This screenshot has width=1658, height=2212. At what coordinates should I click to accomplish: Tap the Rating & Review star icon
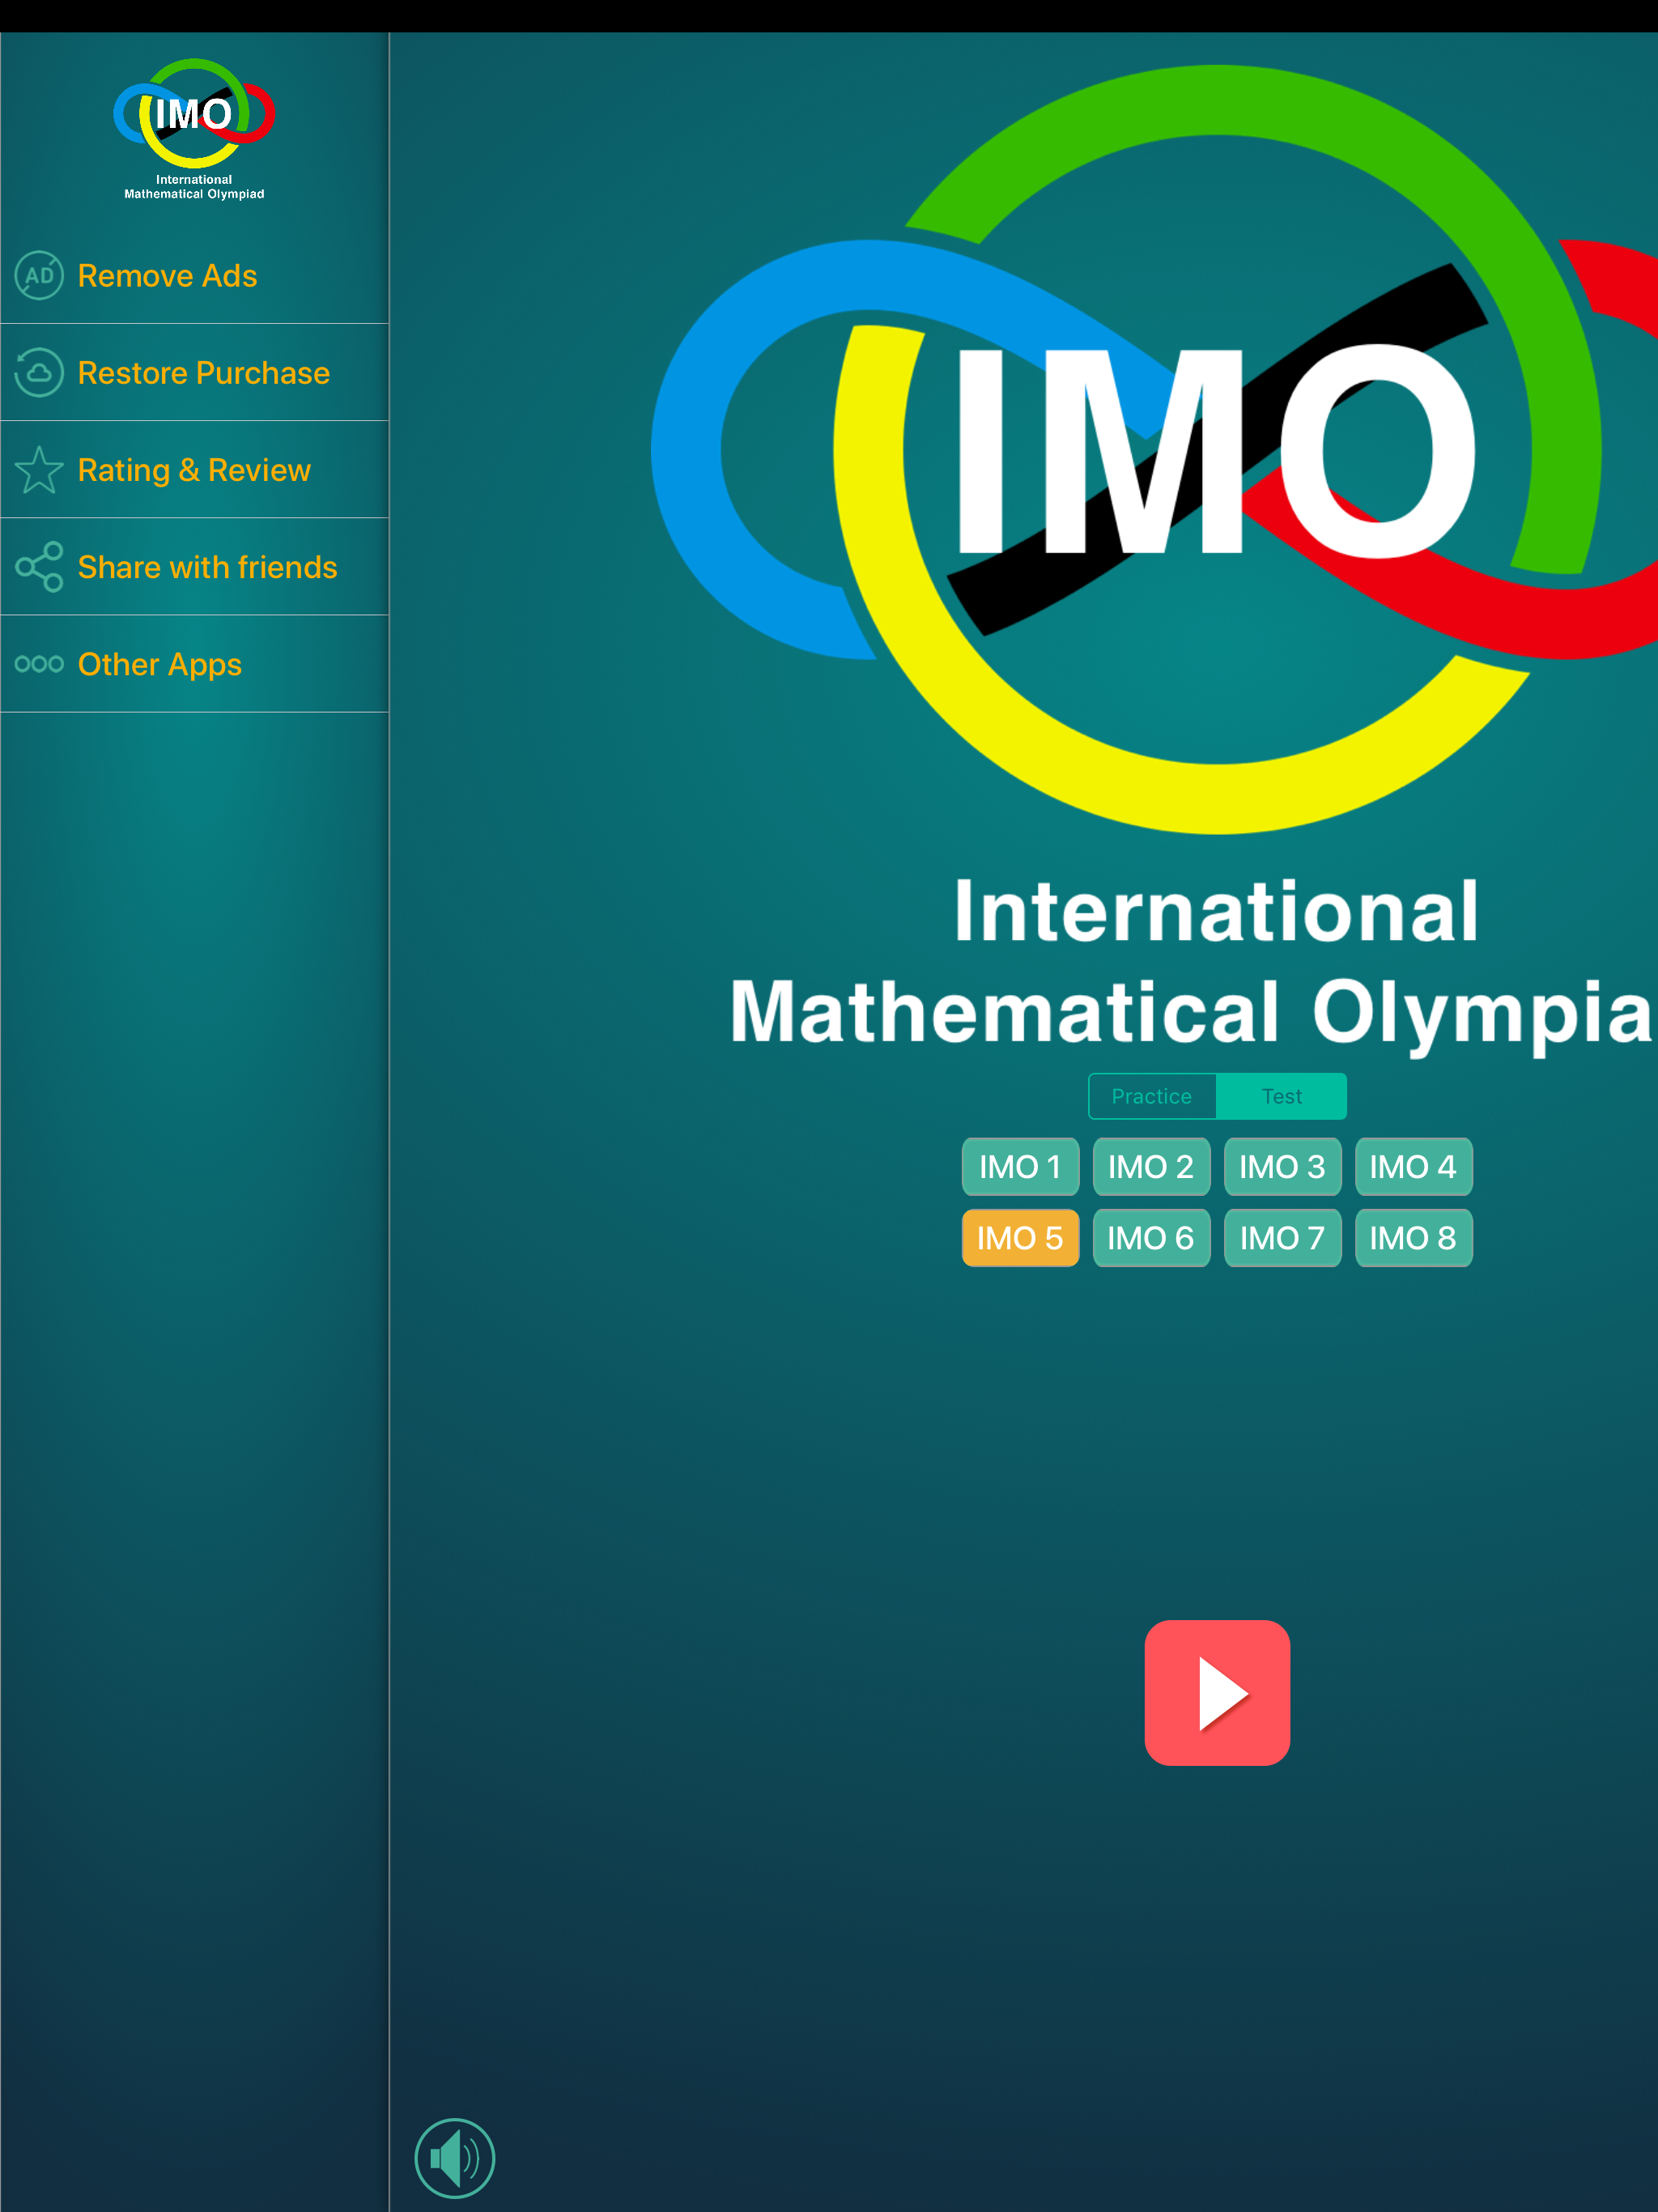(x=39, y=470)
